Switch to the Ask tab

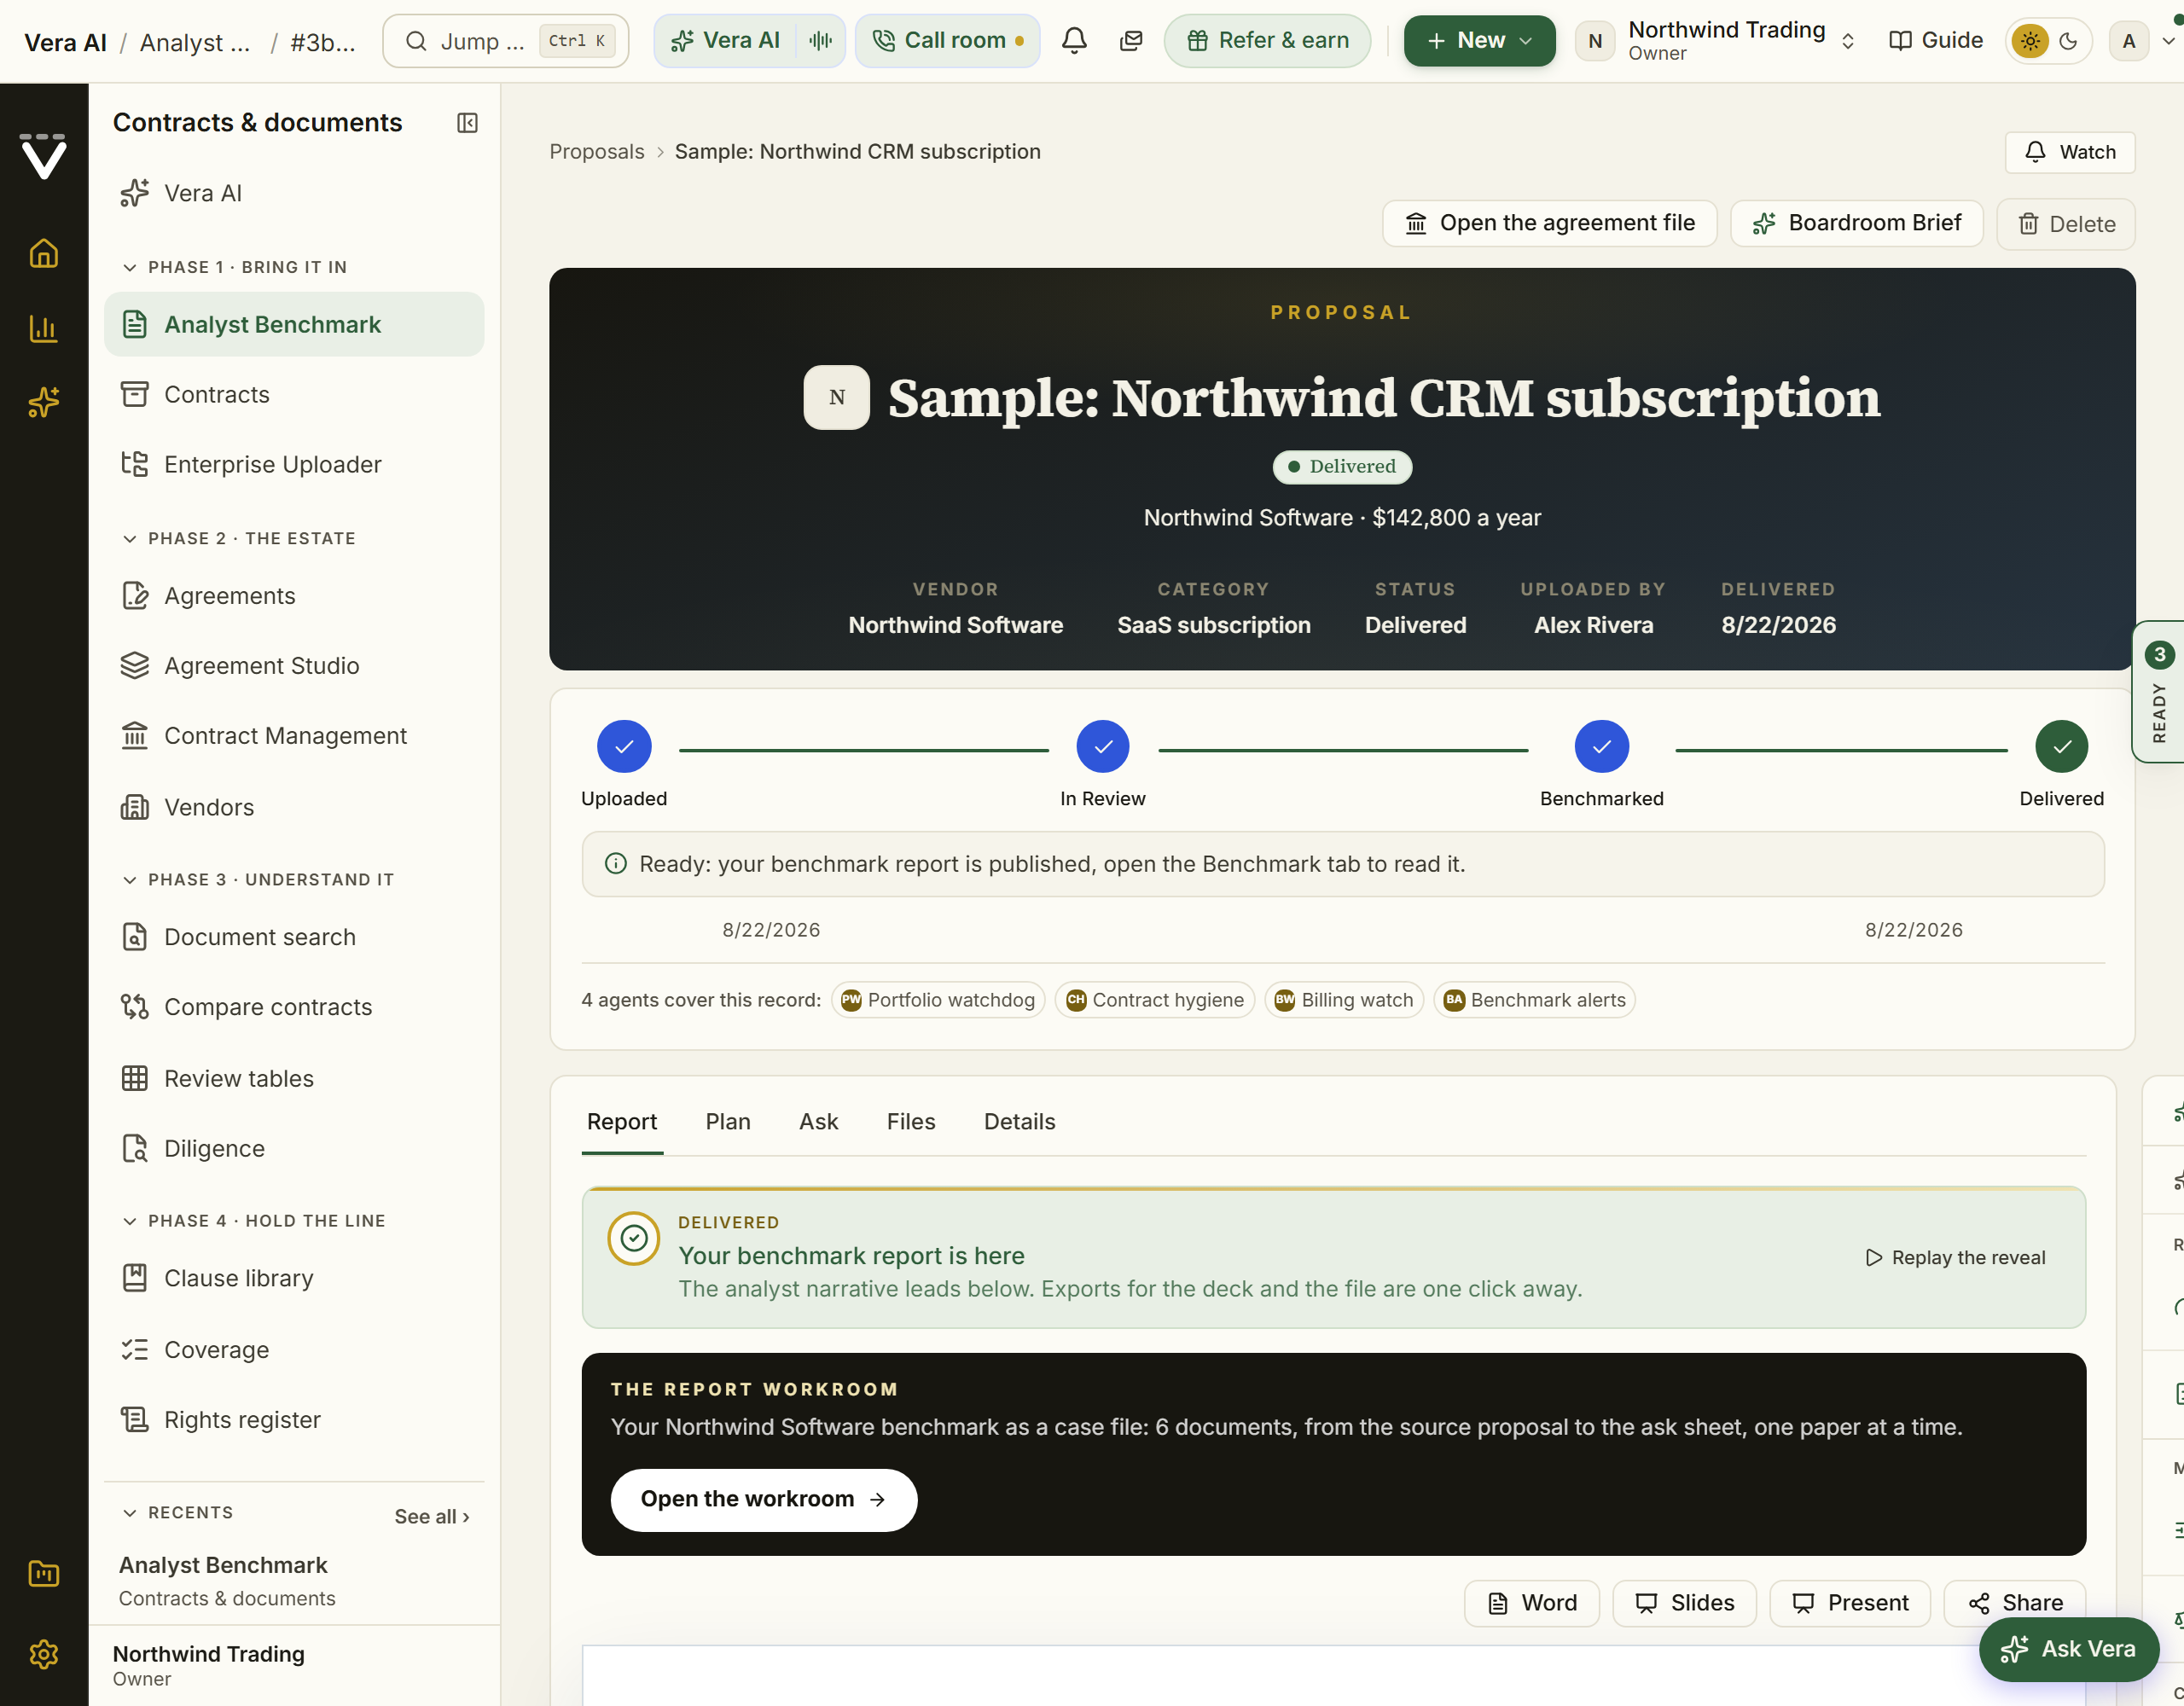click(818, 1121)
